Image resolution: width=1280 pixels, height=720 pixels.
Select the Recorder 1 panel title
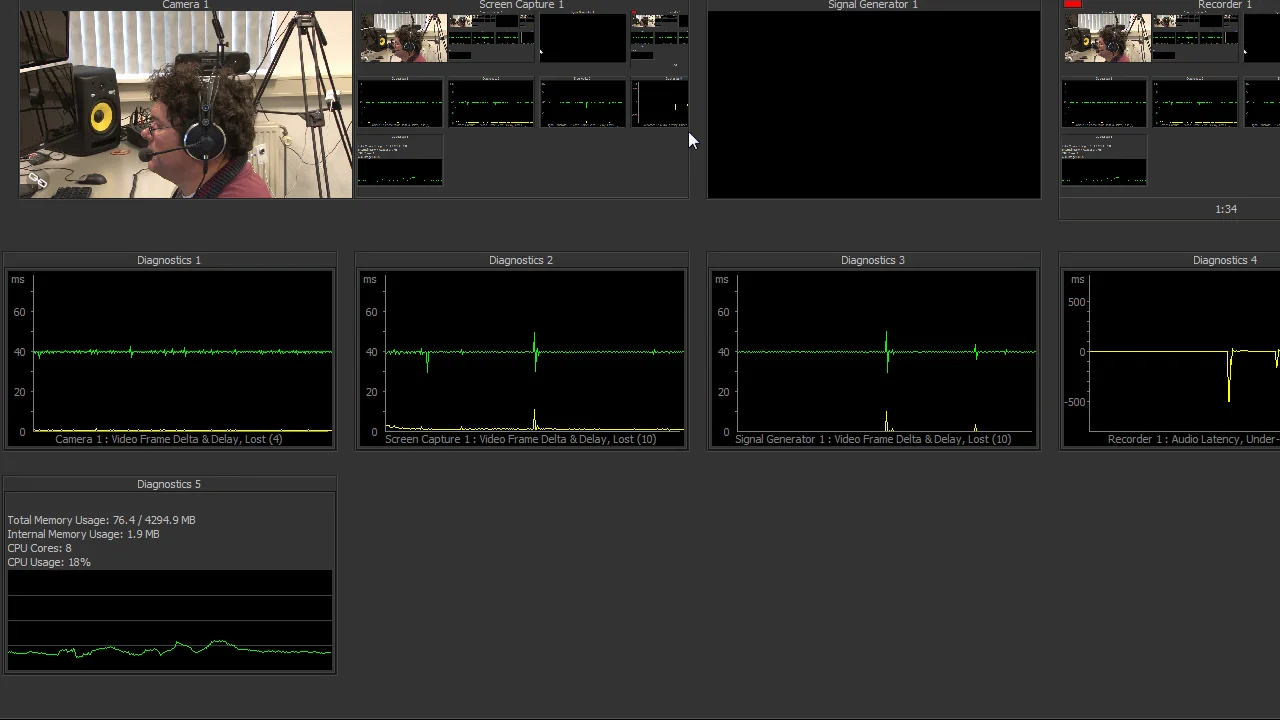[1224, 5]
